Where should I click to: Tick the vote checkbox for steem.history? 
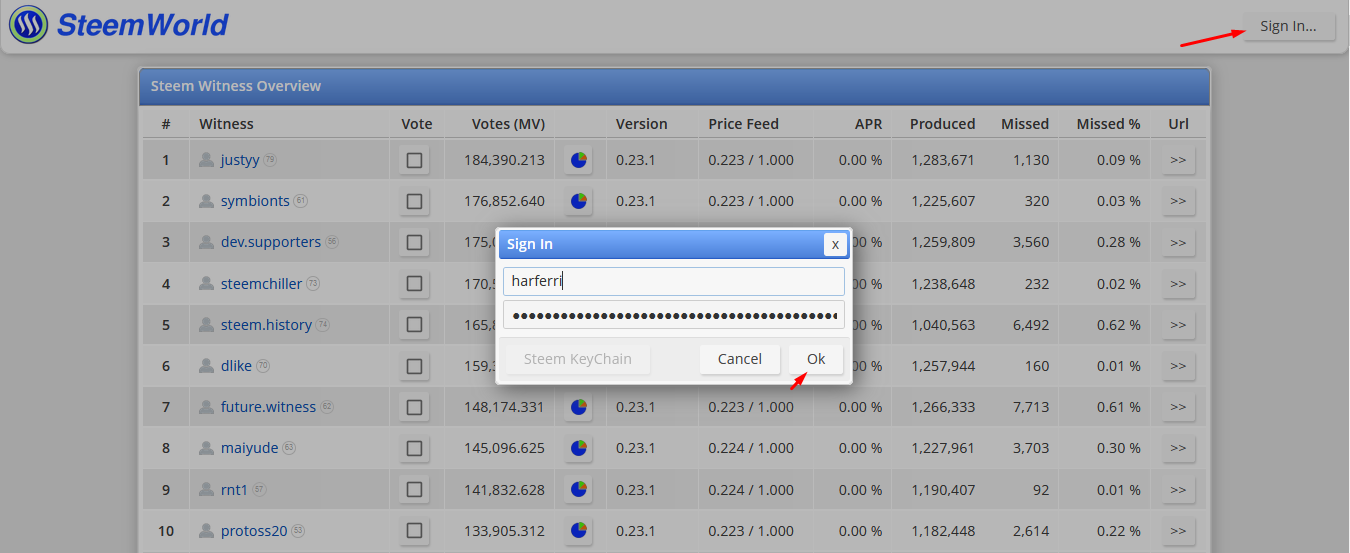414,325
